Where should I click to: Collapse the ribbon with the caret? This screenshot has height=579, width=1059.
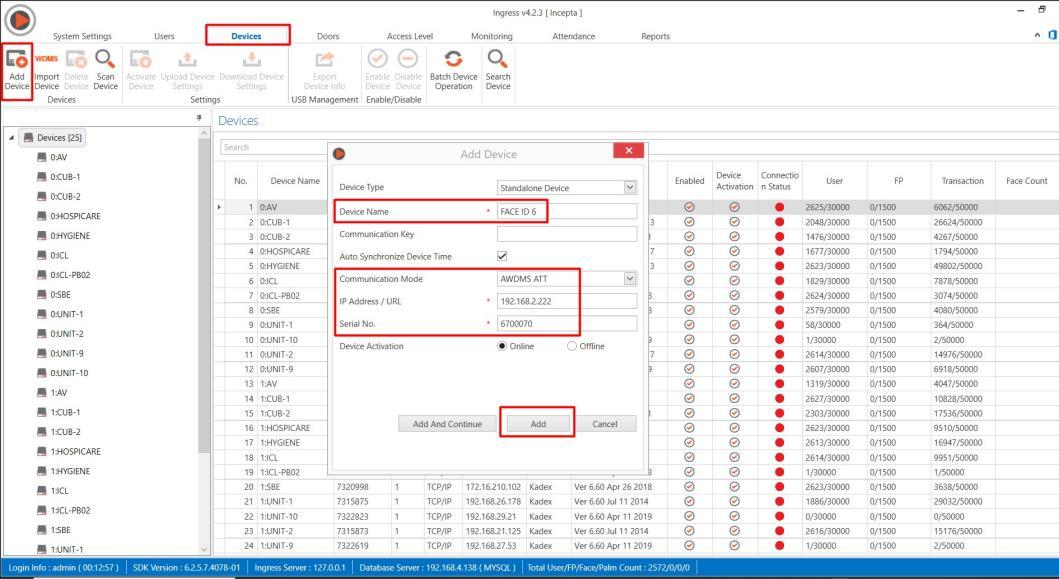click(1037, 35)
